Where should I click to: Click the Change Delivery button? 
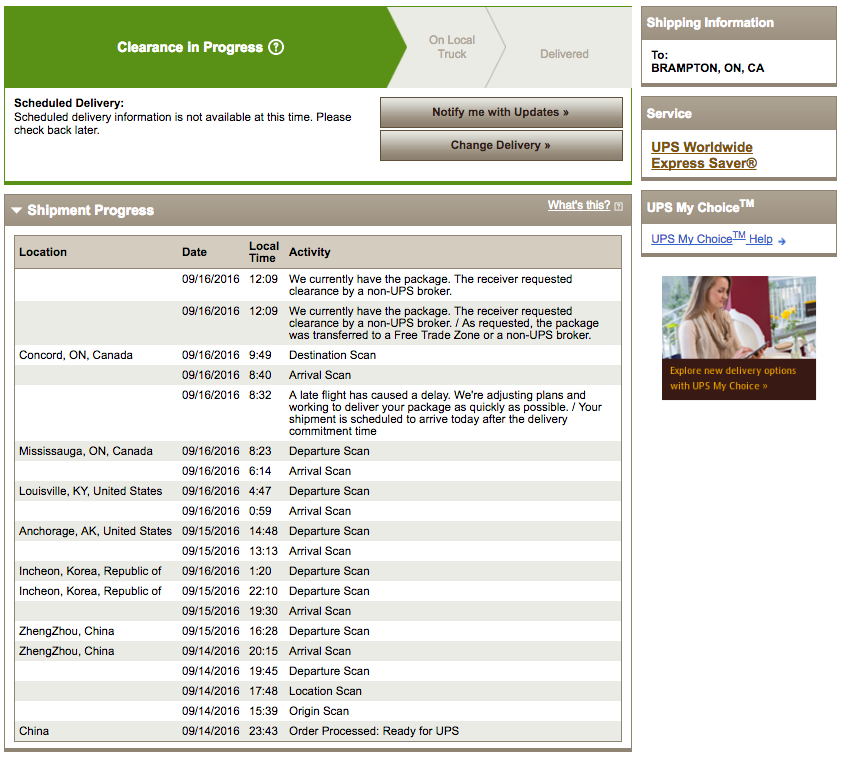pyautogui.click(x=501, y=145)
